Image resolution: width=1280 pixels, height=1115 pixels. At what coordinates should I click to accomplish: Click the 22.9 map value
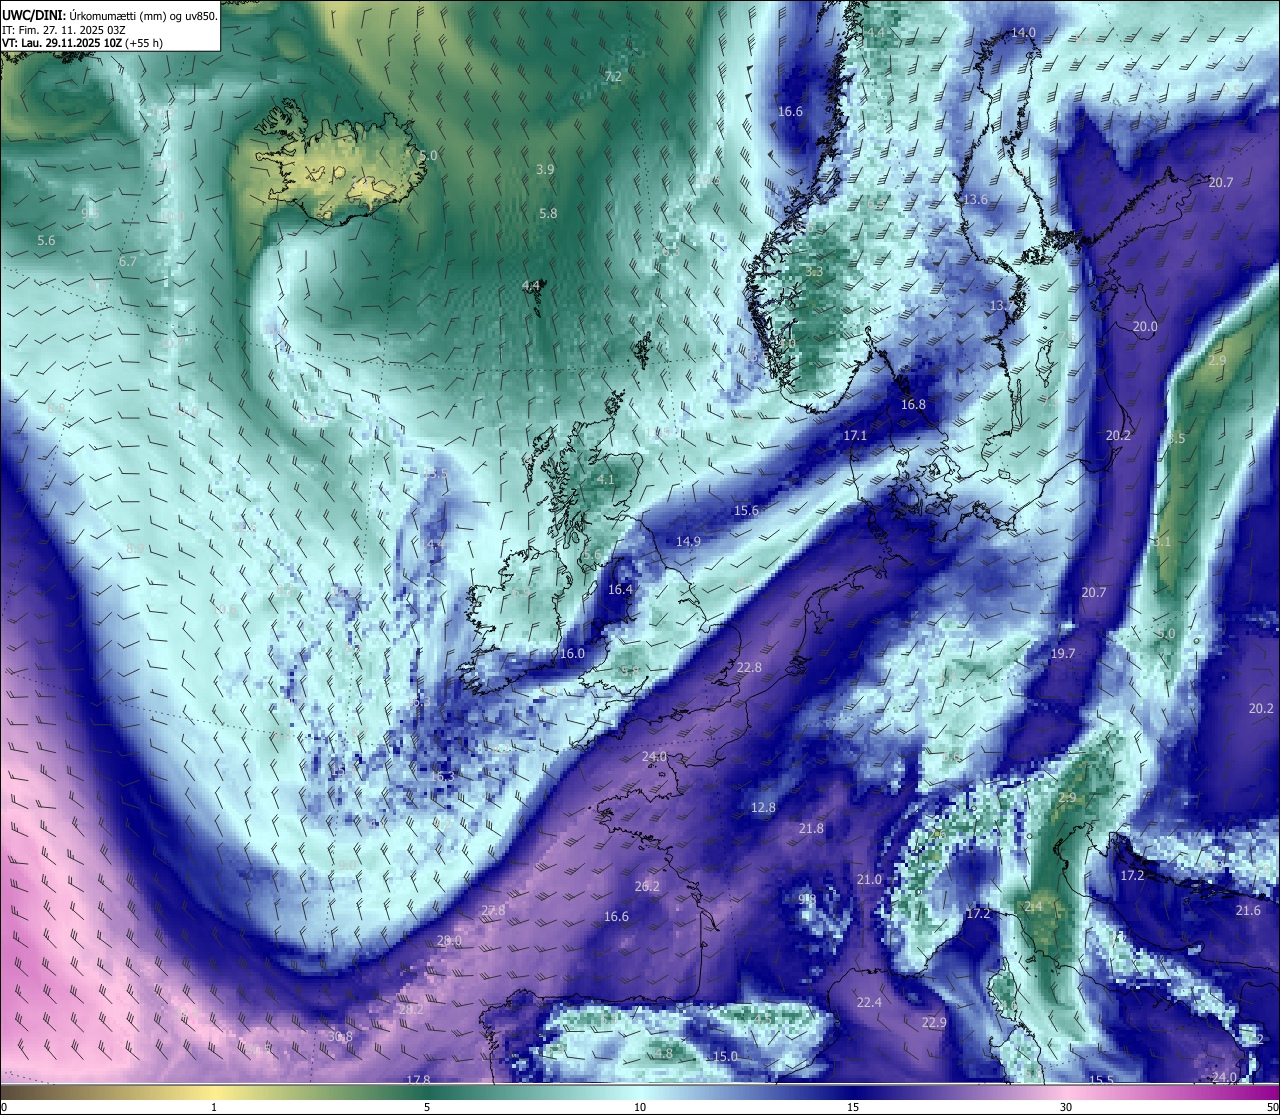(934, 1023)
